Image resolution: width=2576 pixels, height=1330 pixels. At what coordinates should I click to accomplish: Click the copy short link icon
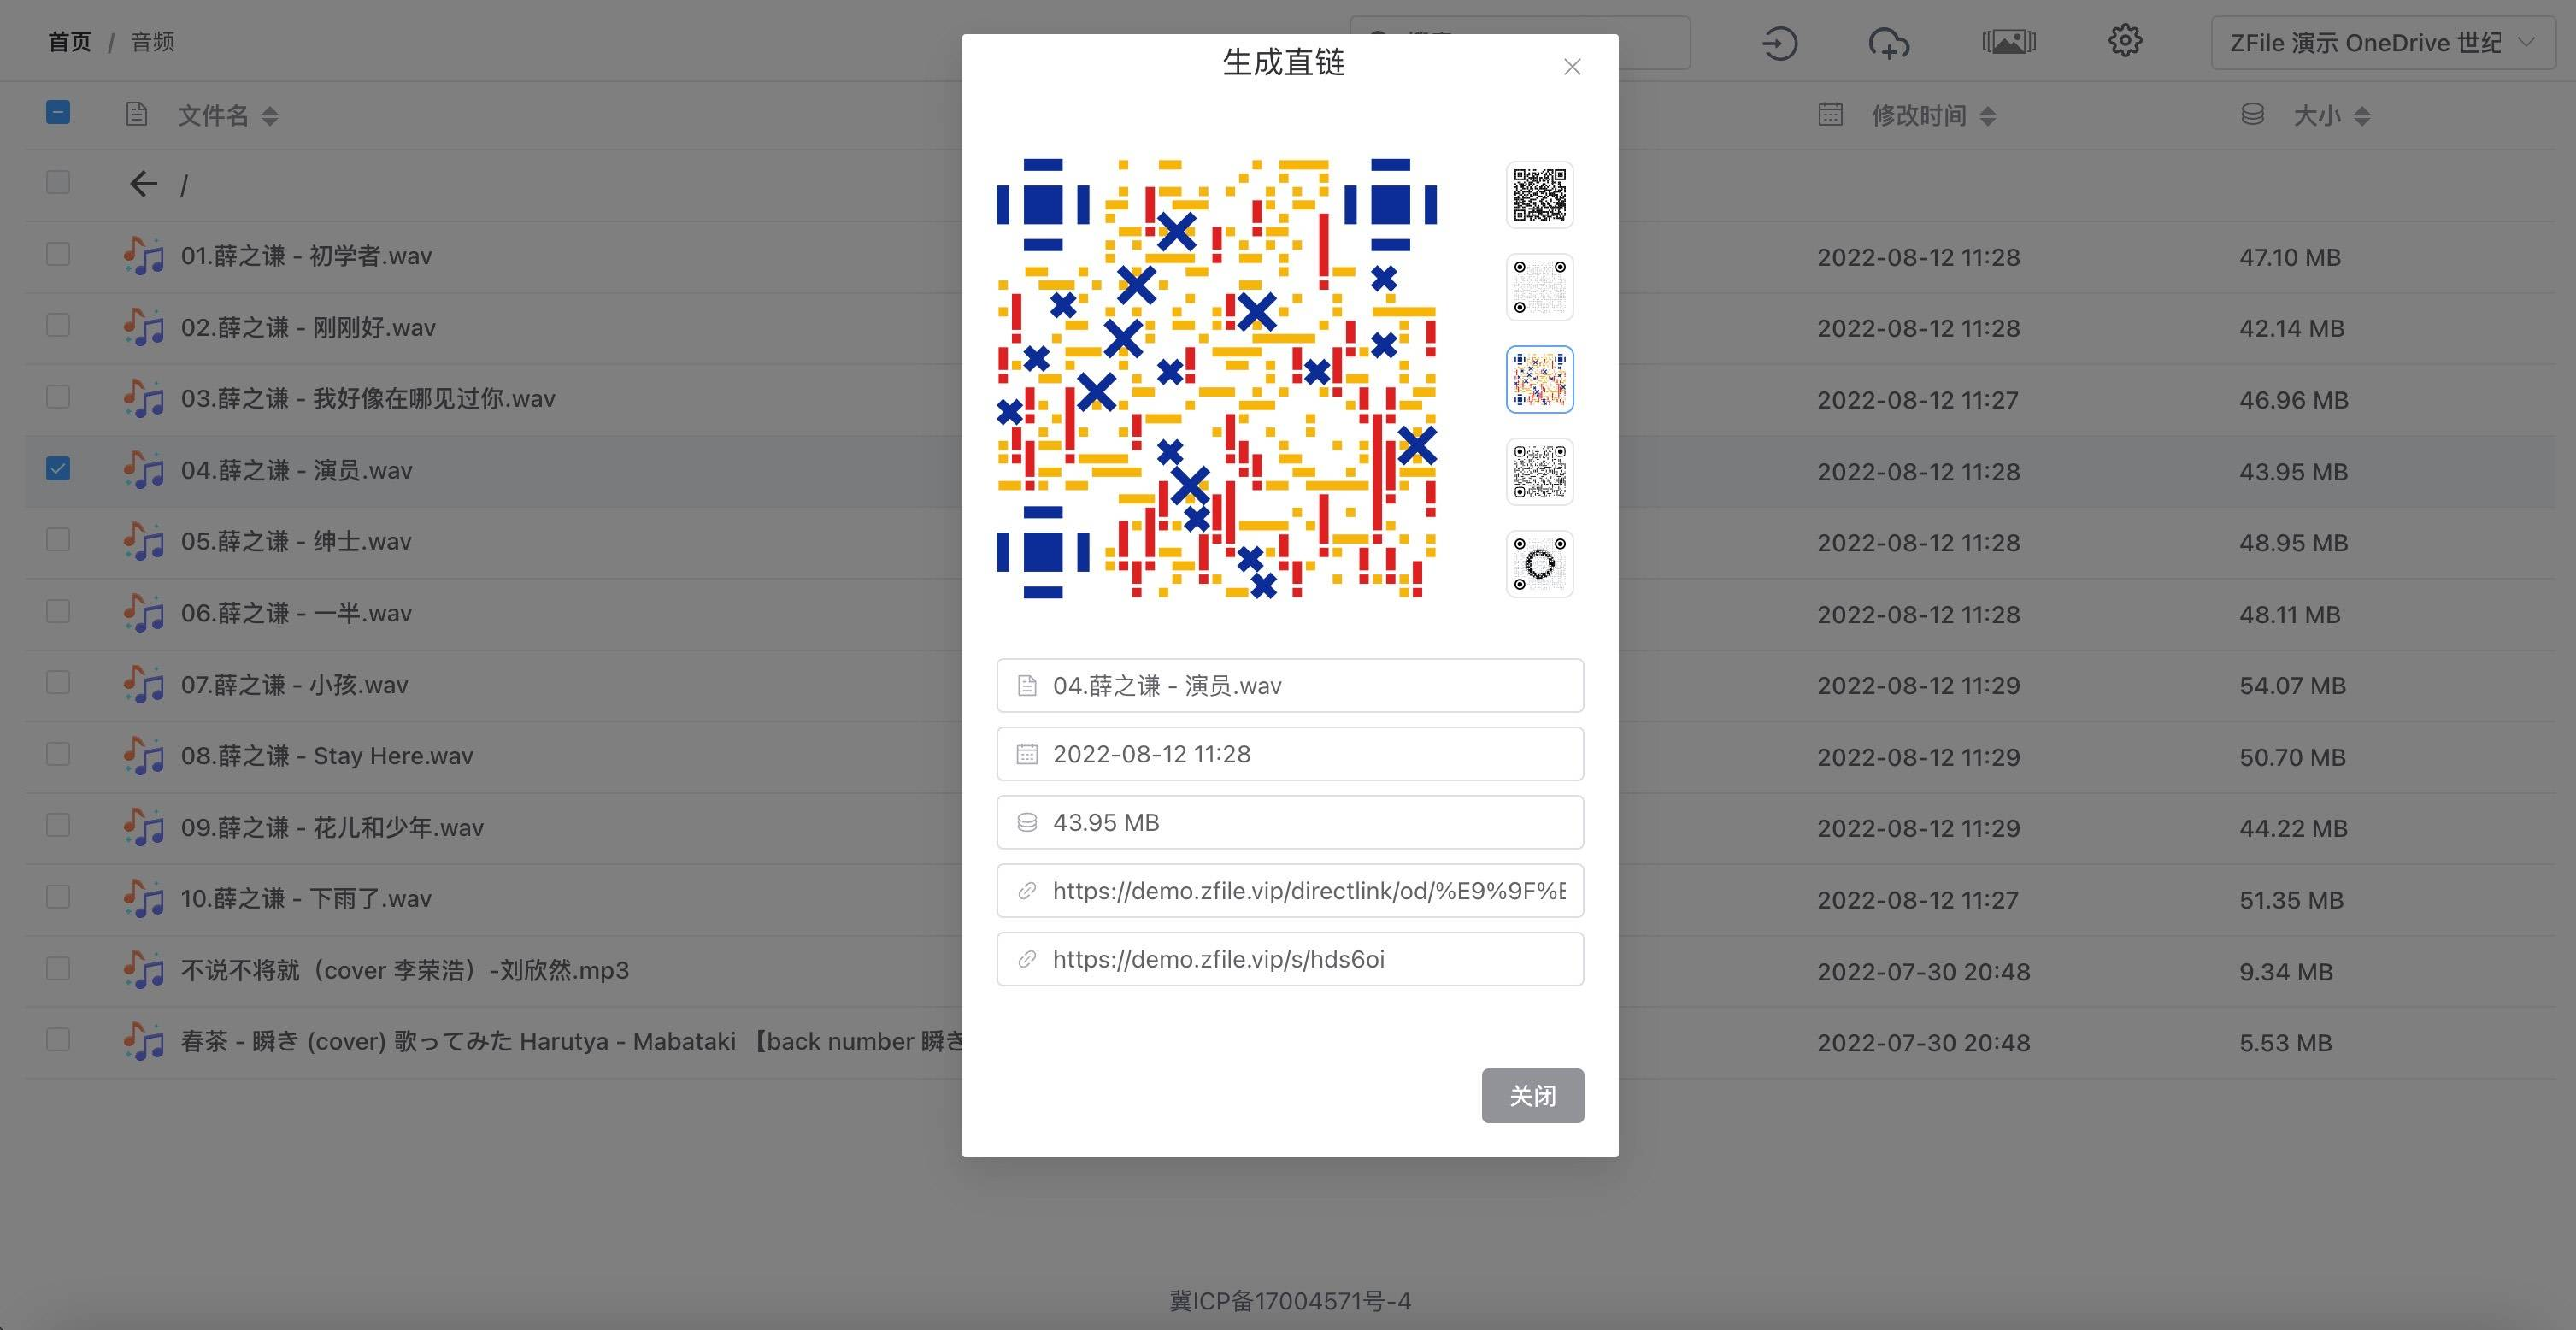1026,958
